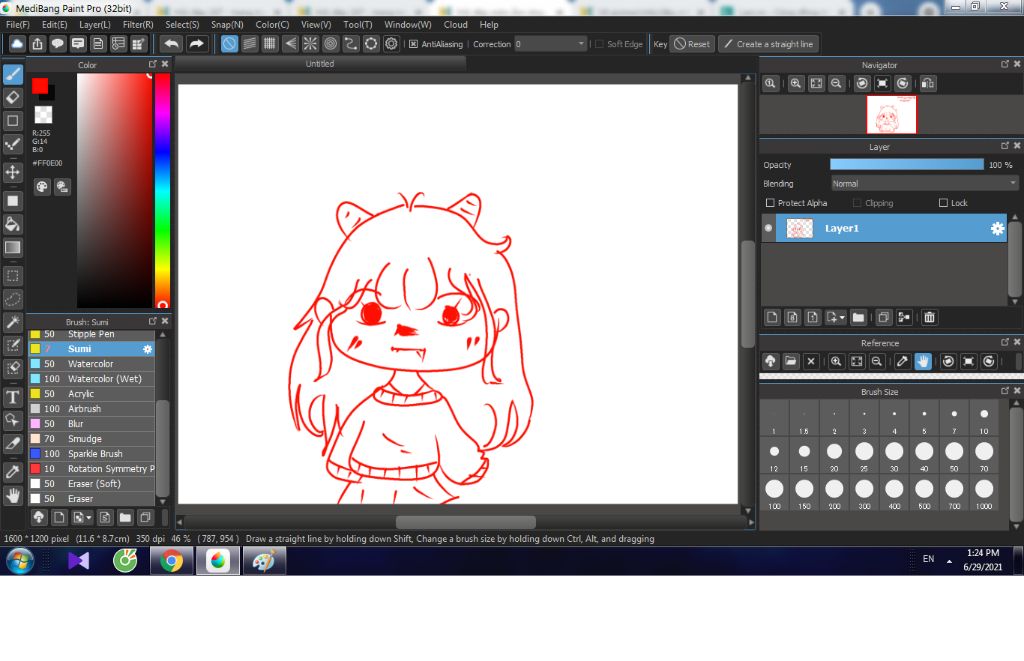Choose brush size 100 preset
1024x661 pixels.
pyautogui.click(x=774, y=492)
